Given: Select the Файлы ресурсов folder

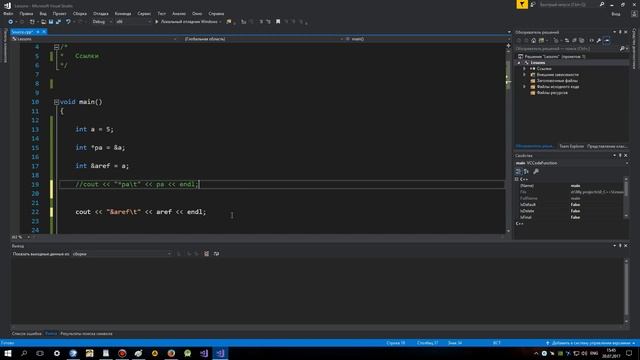Looking at the screenshot, I should (552, 93).
